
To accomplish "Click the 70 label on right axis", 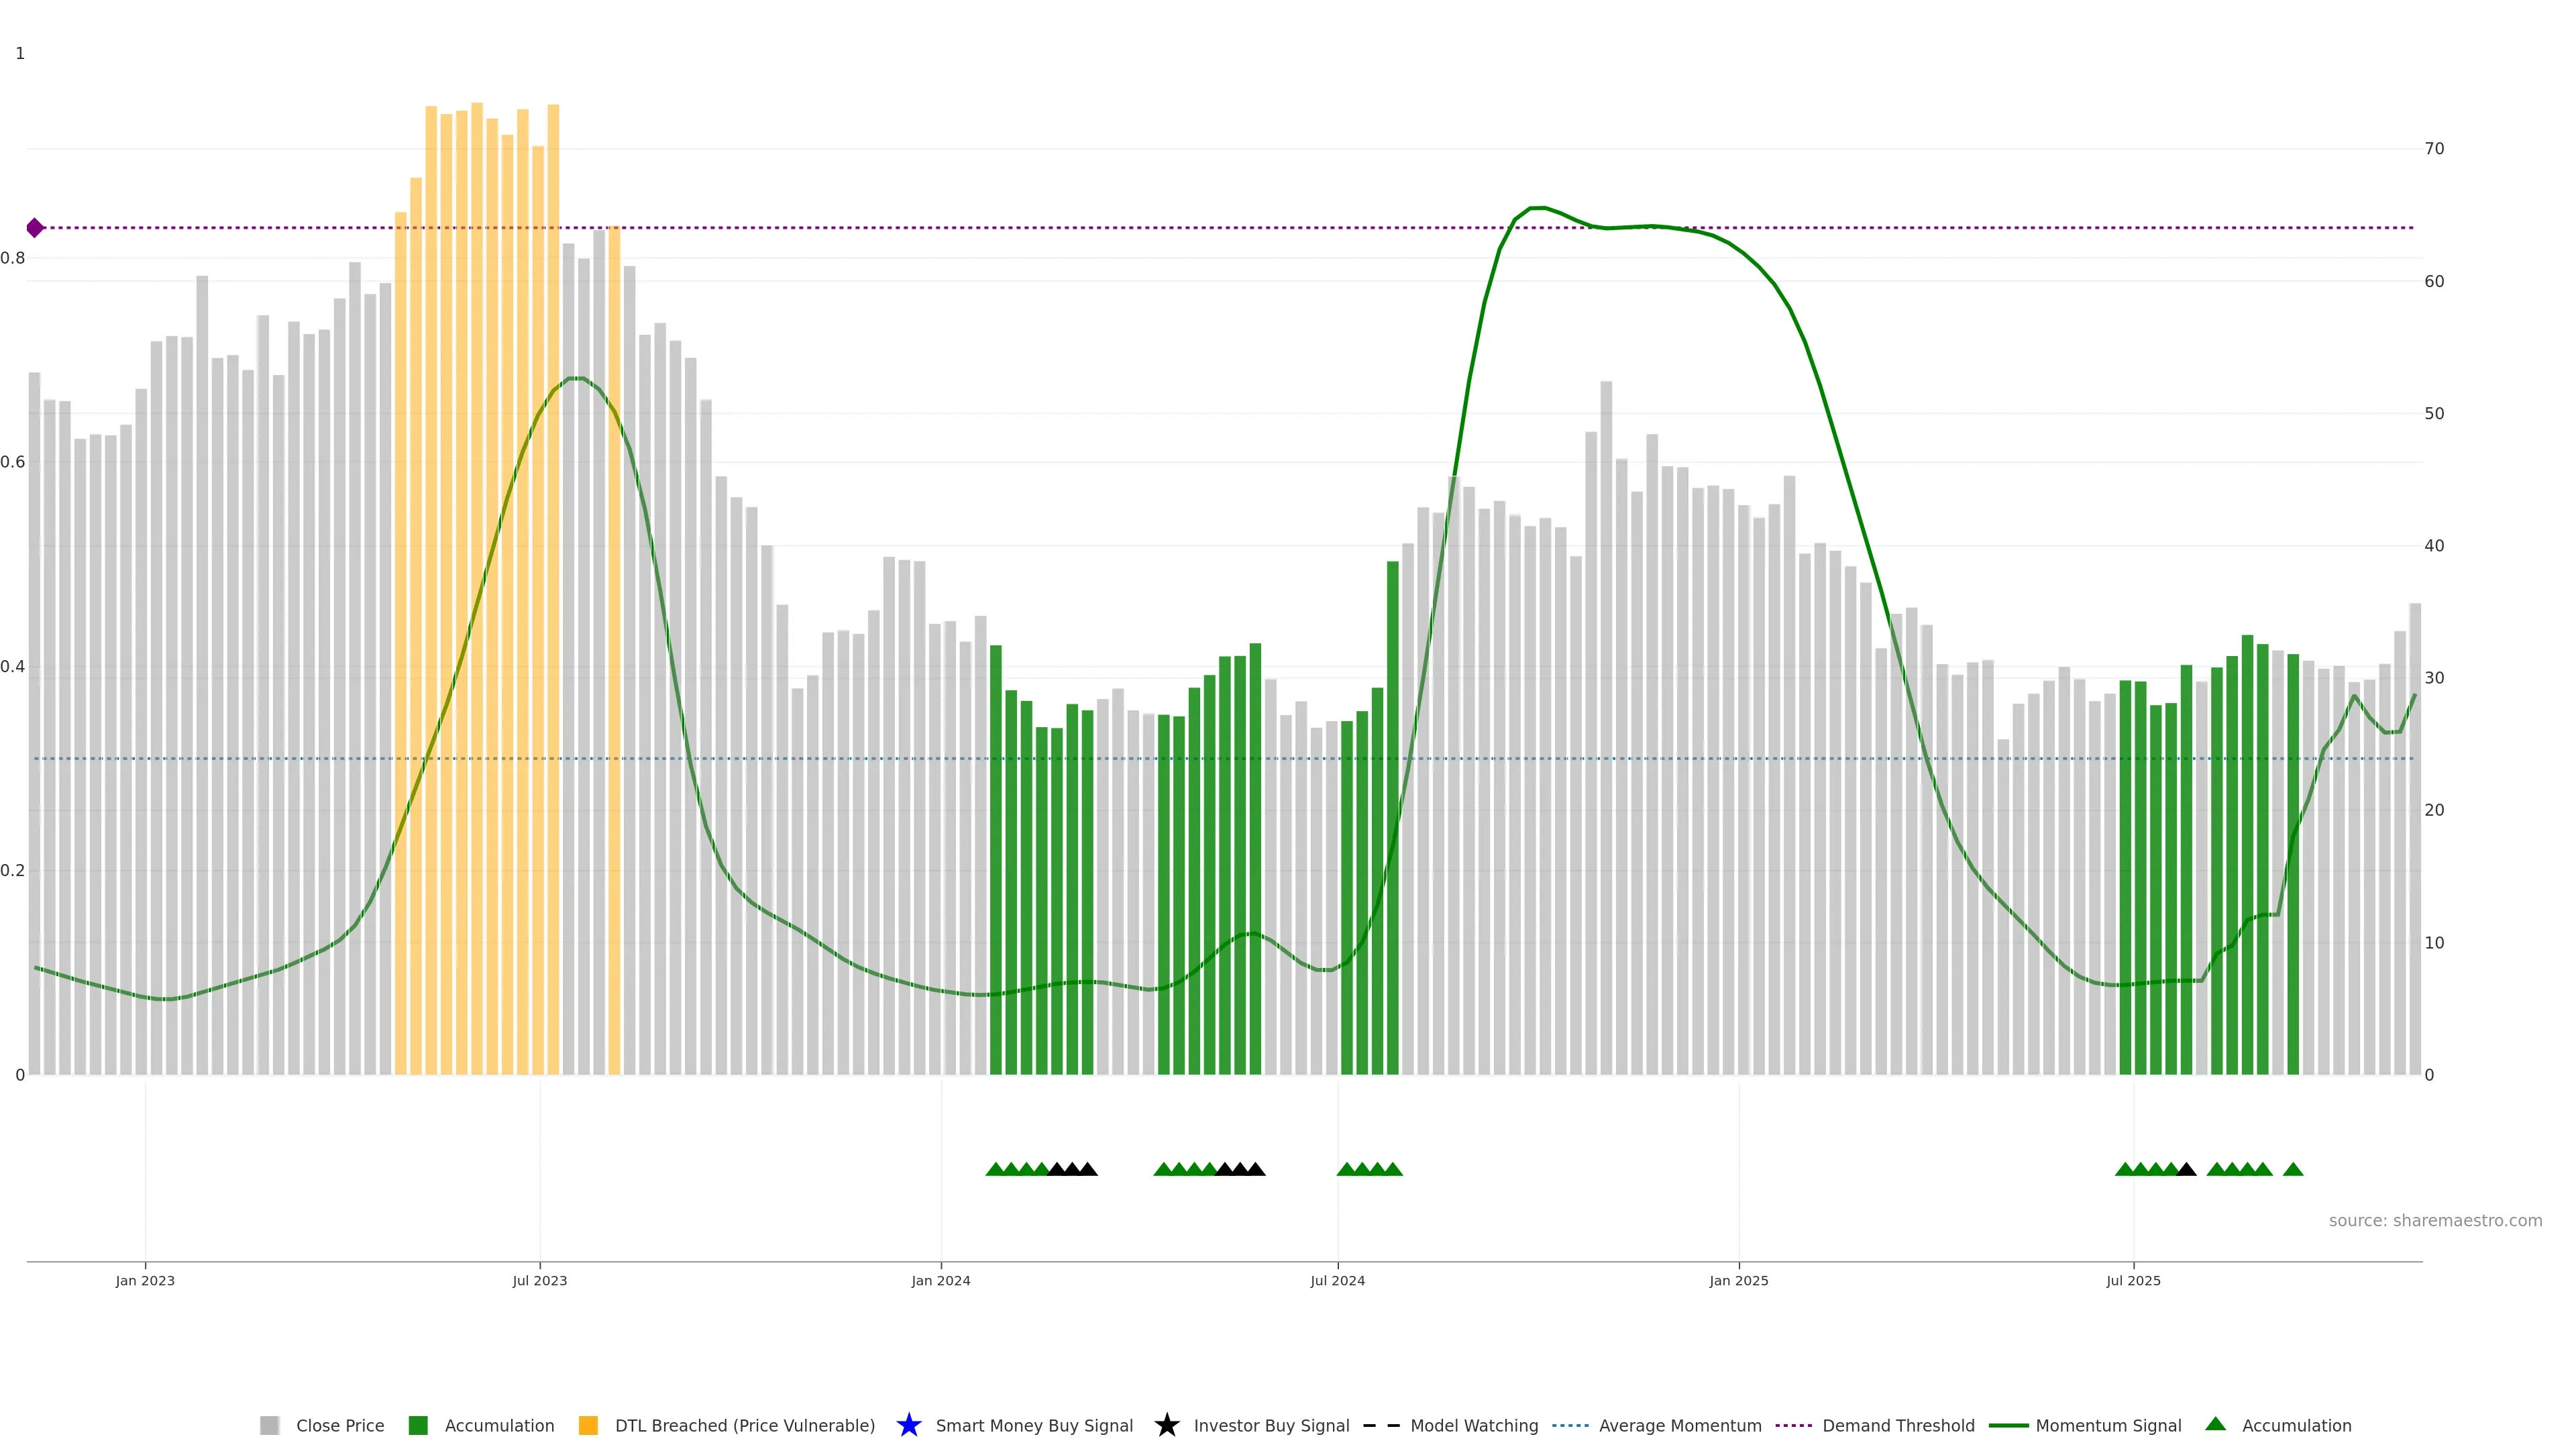I will pos(2434,149).
